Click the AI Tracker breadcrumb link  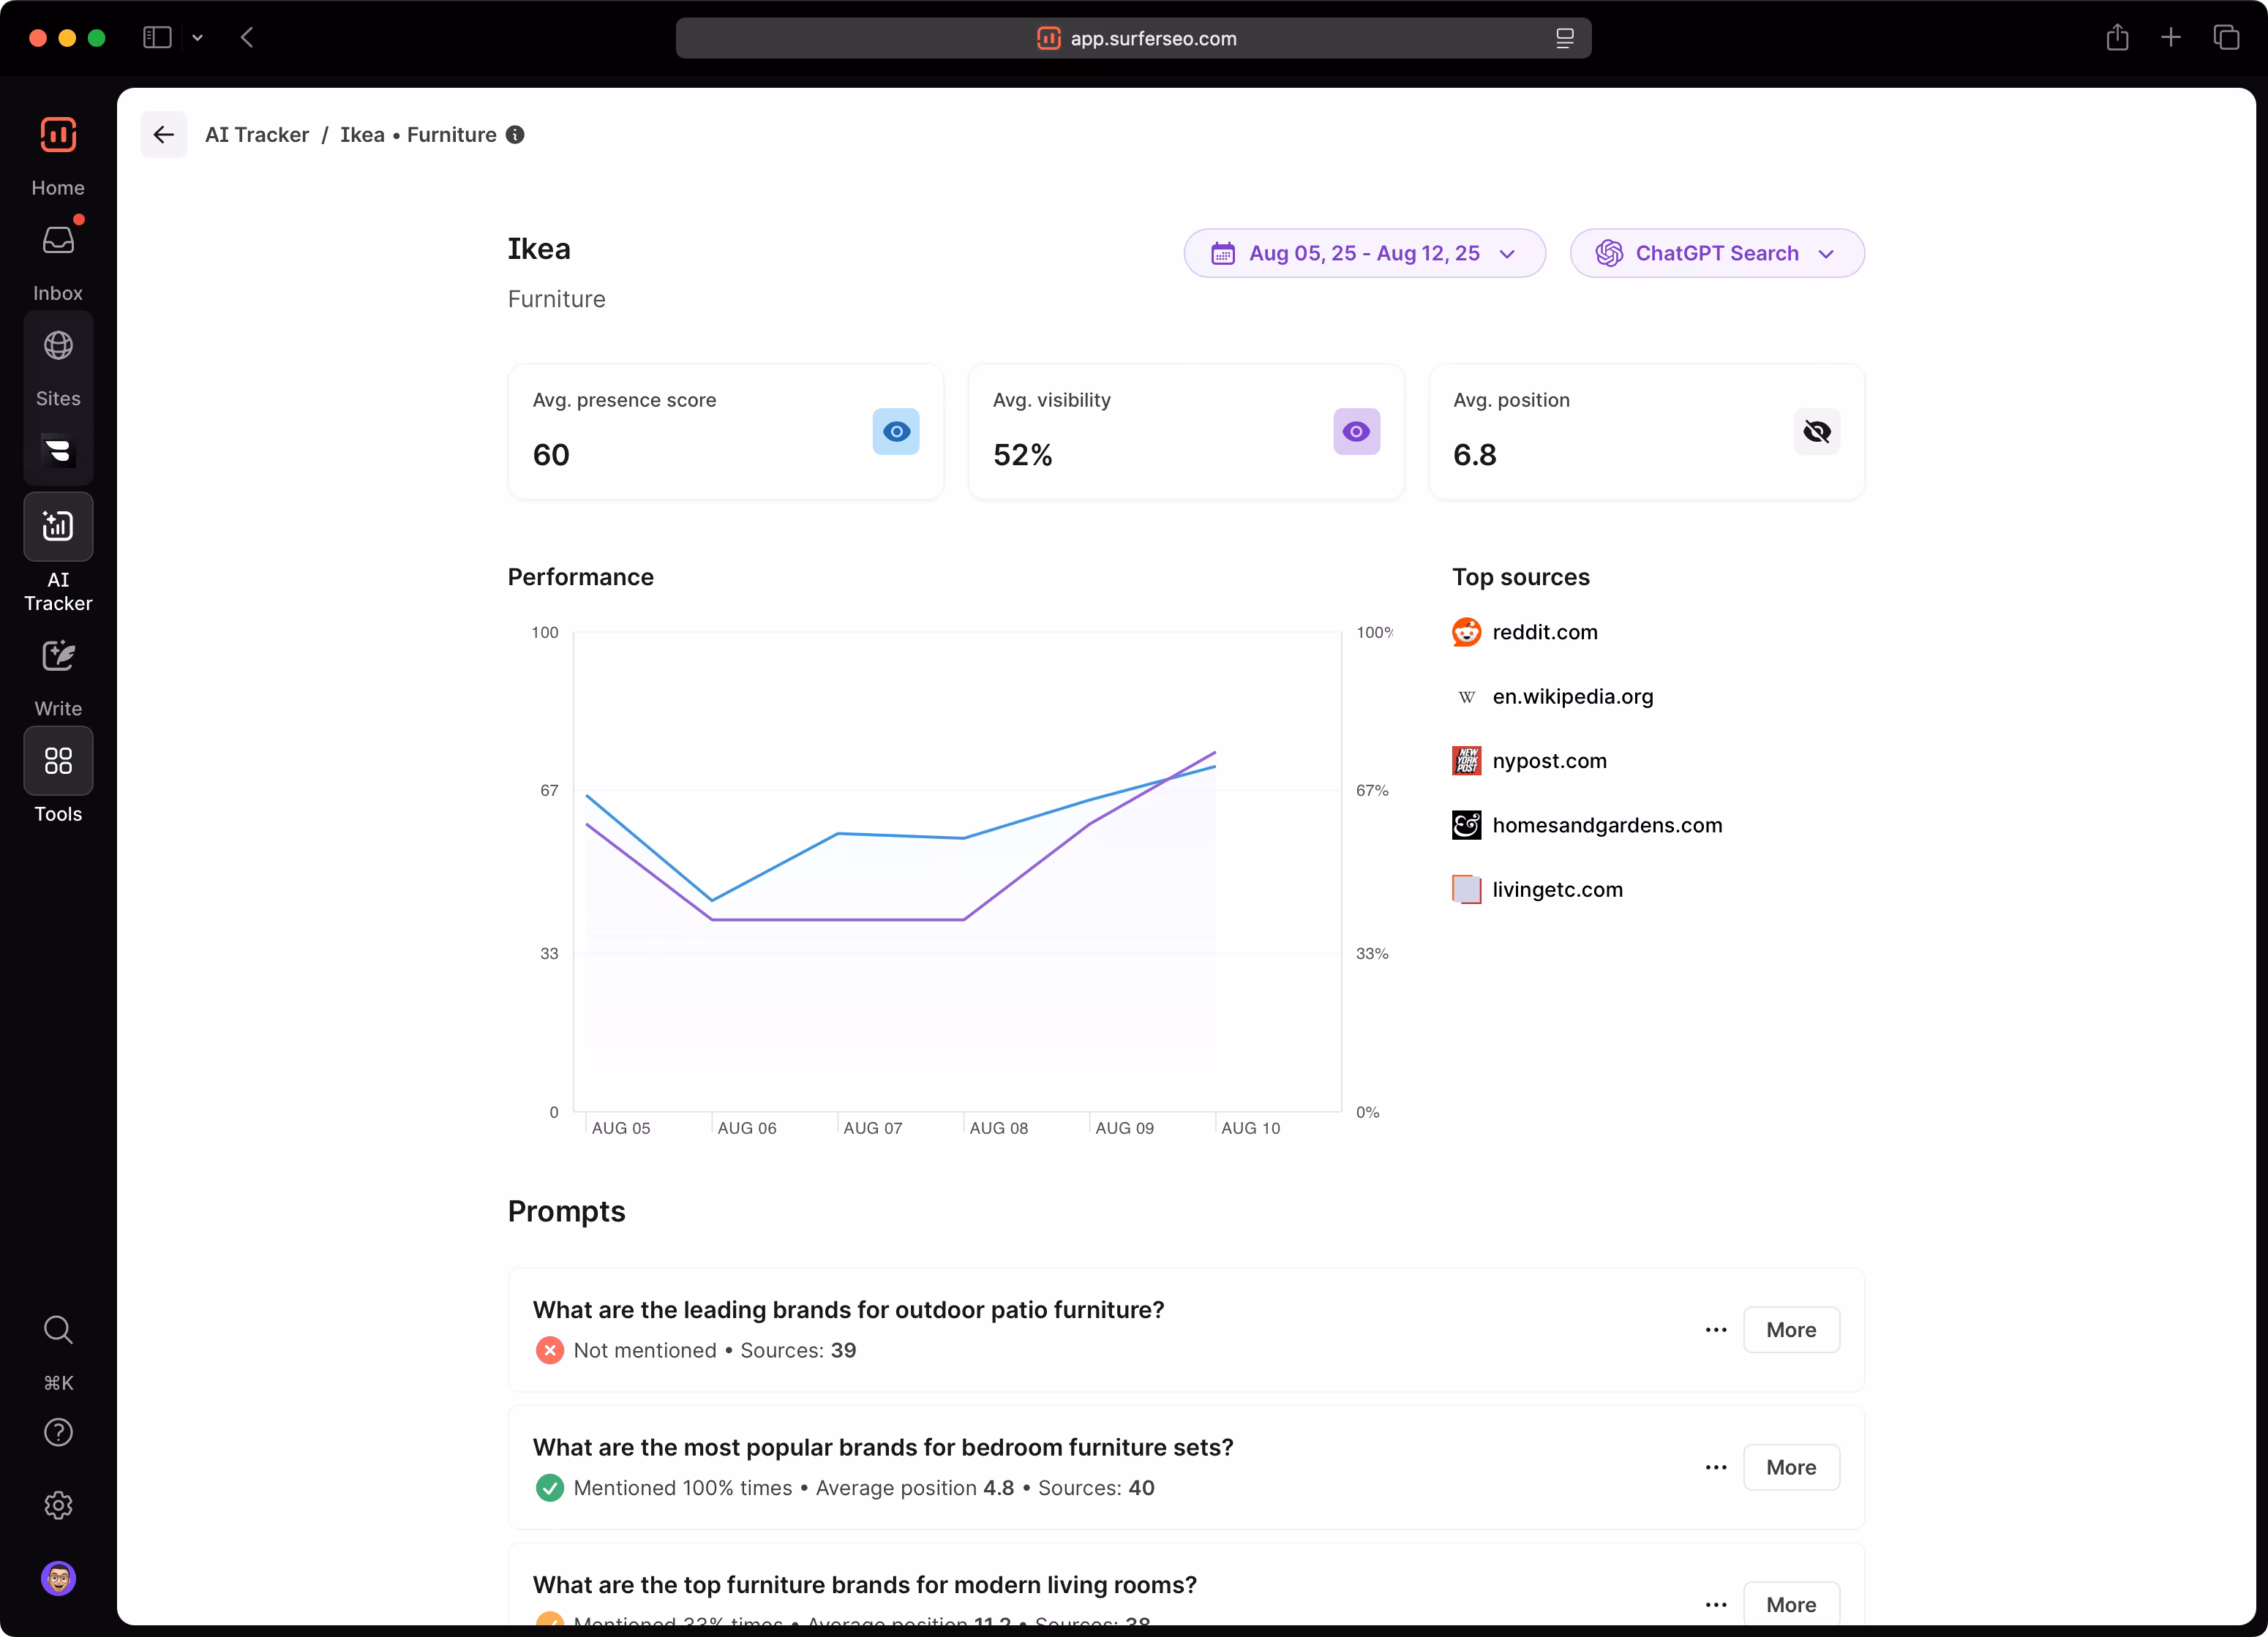click(x=257, y=135)
